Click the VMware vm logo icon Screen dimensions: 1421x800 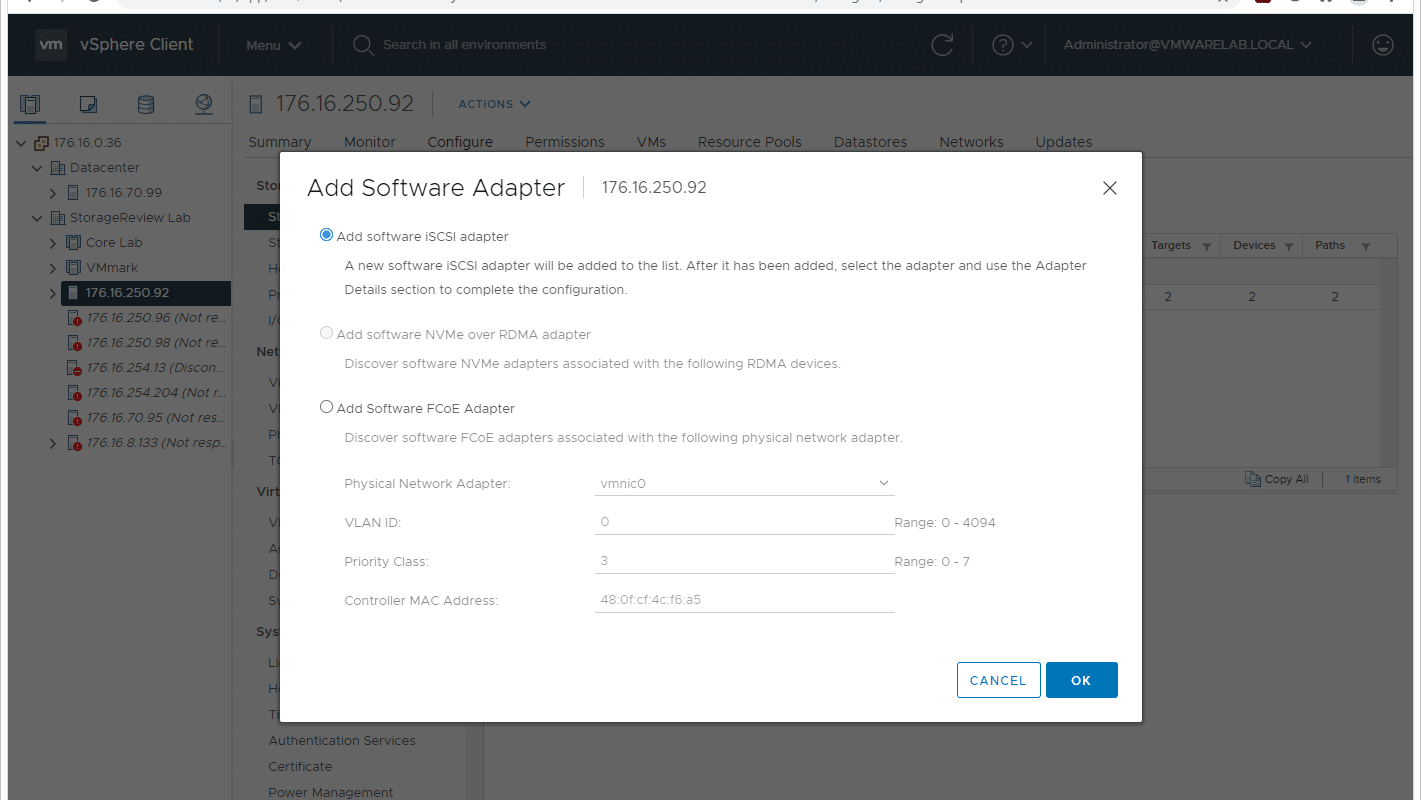[51, 45]
